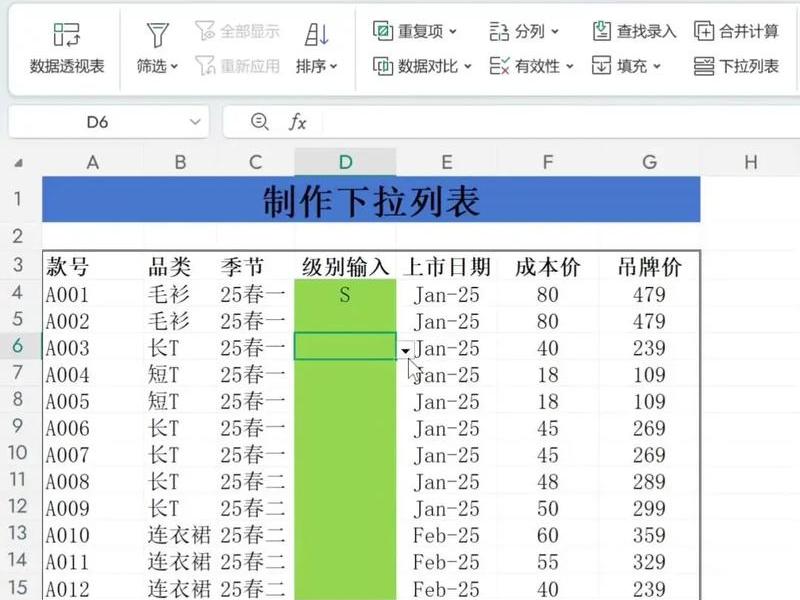Click cost value 60 in row 13

click(x=548, y=535)
